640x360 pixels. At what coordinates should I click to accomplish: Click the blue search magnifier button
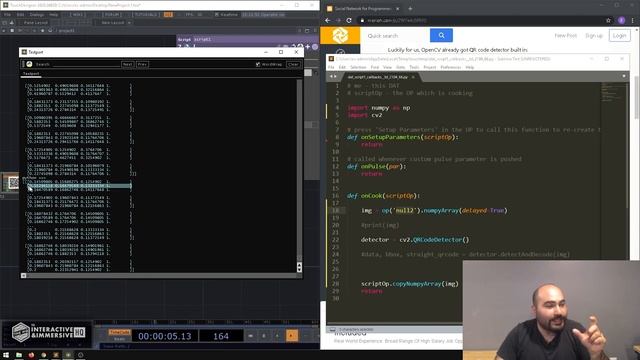pyautogui.click(x=441, y=36)
